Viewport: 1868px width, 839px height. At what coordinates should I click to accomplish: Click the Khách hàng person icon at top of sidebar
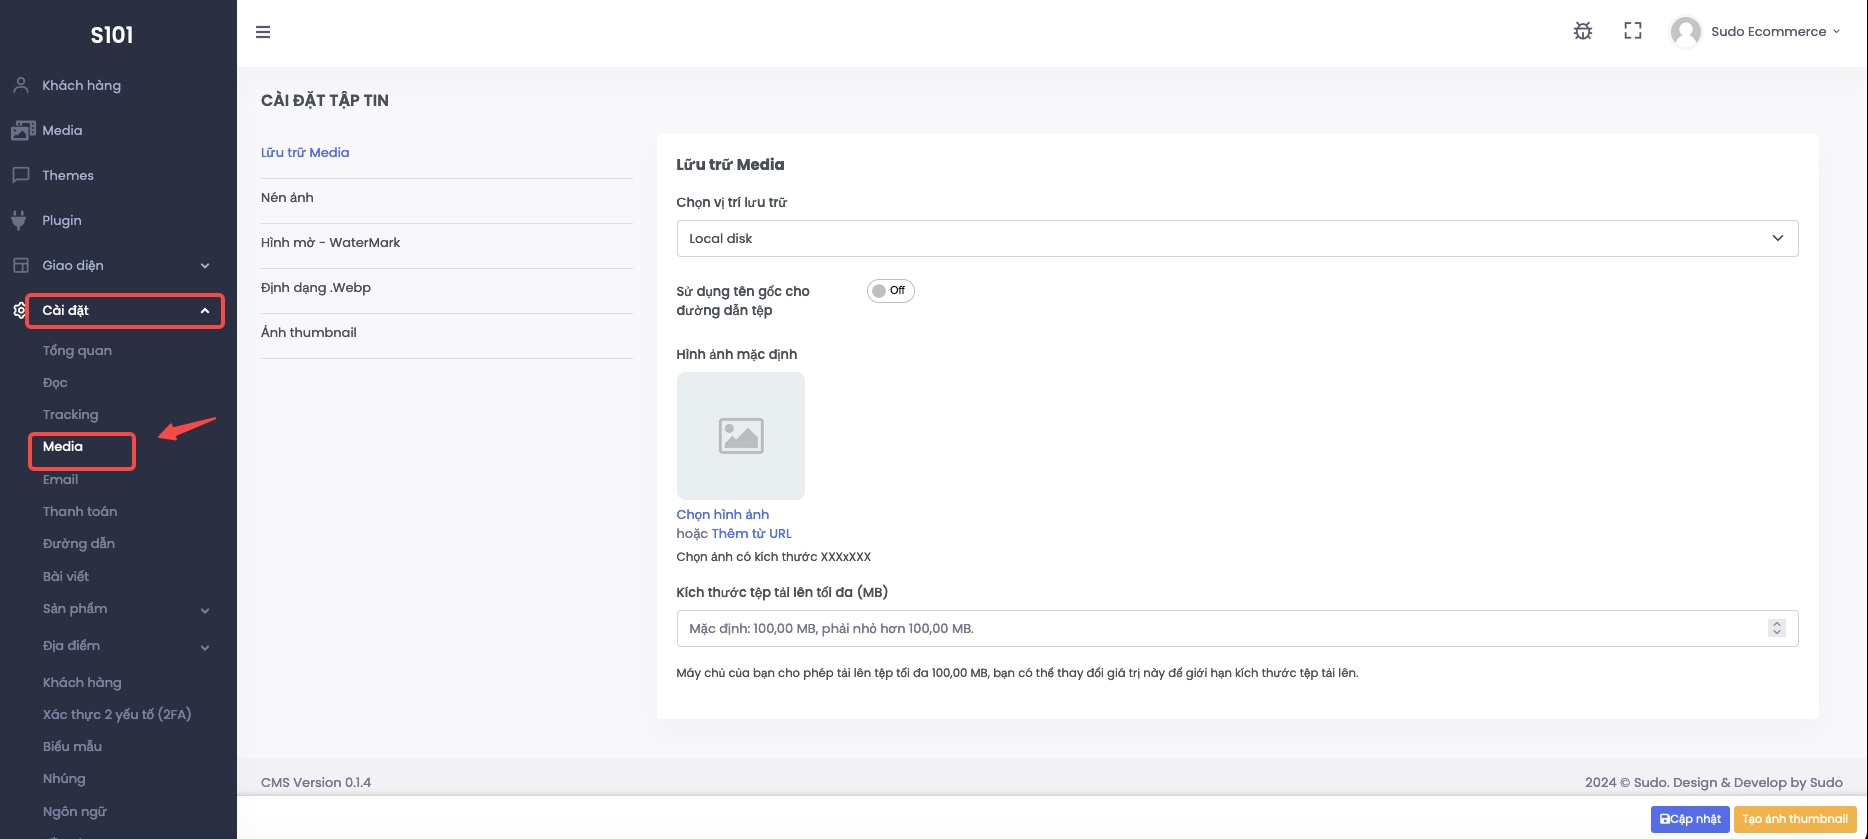pyautogui.click(x=20, y=85)
